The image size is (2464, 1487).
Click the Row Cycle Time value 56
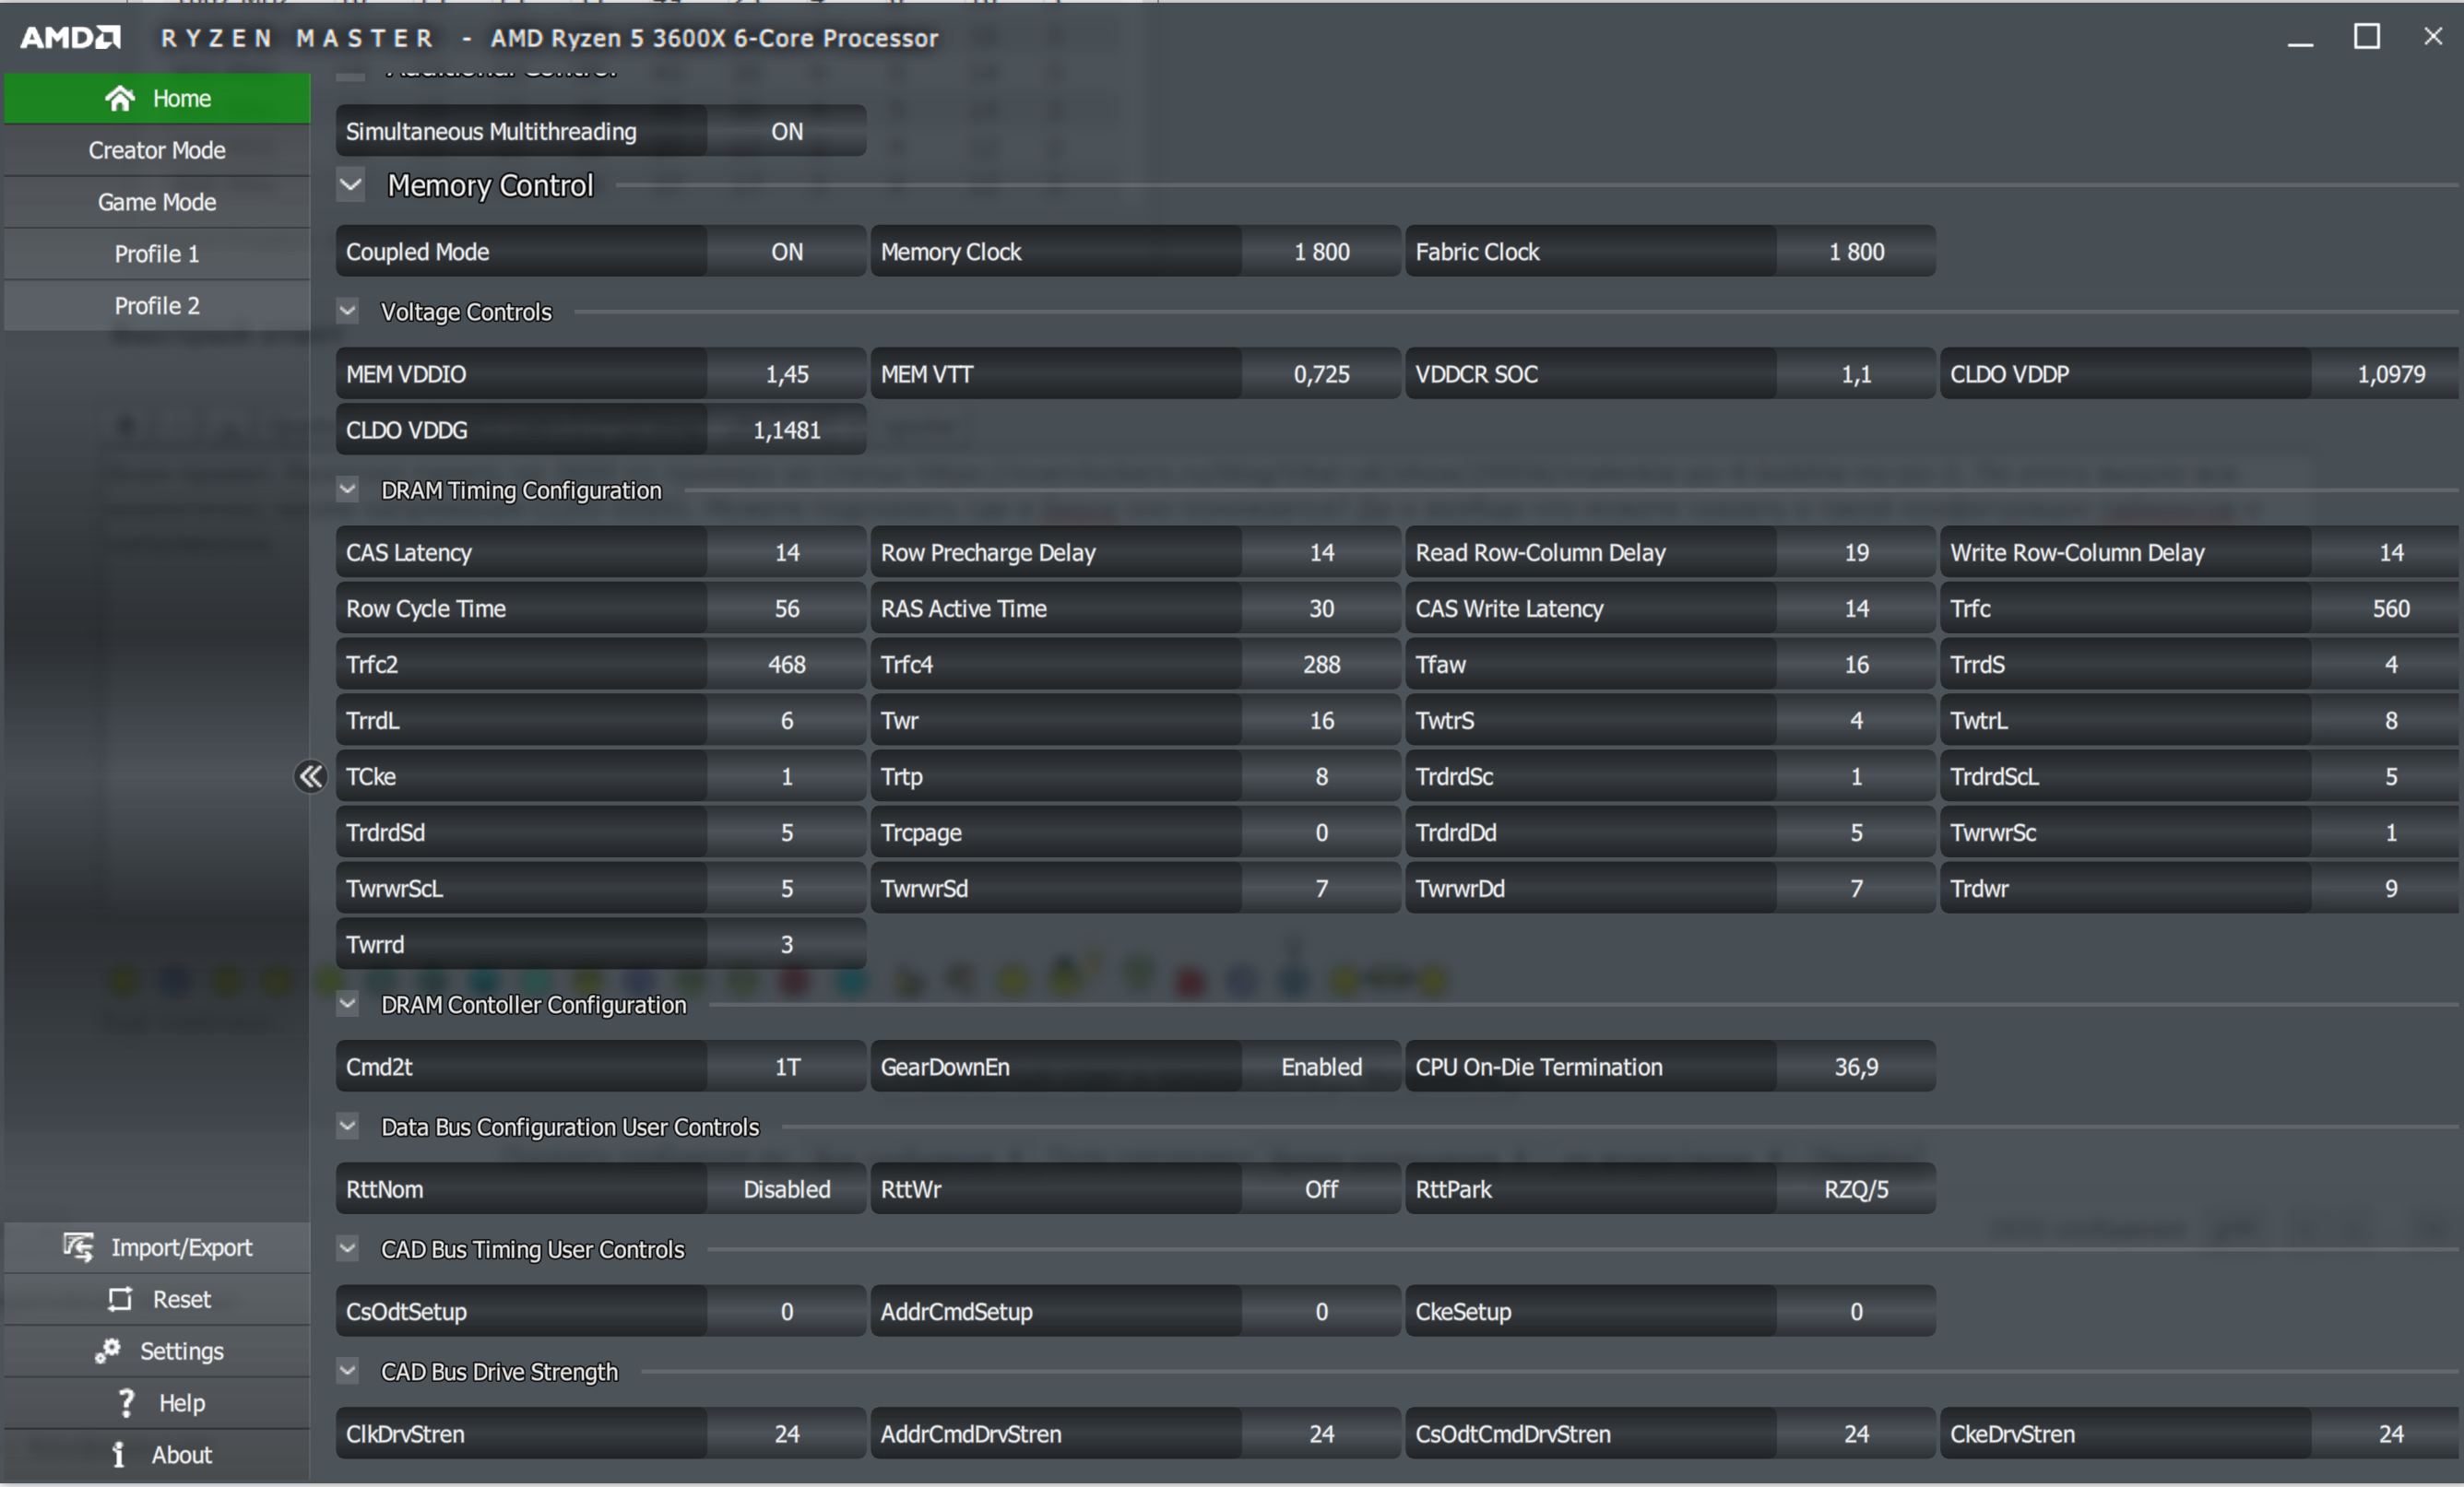tap(786, 608)
